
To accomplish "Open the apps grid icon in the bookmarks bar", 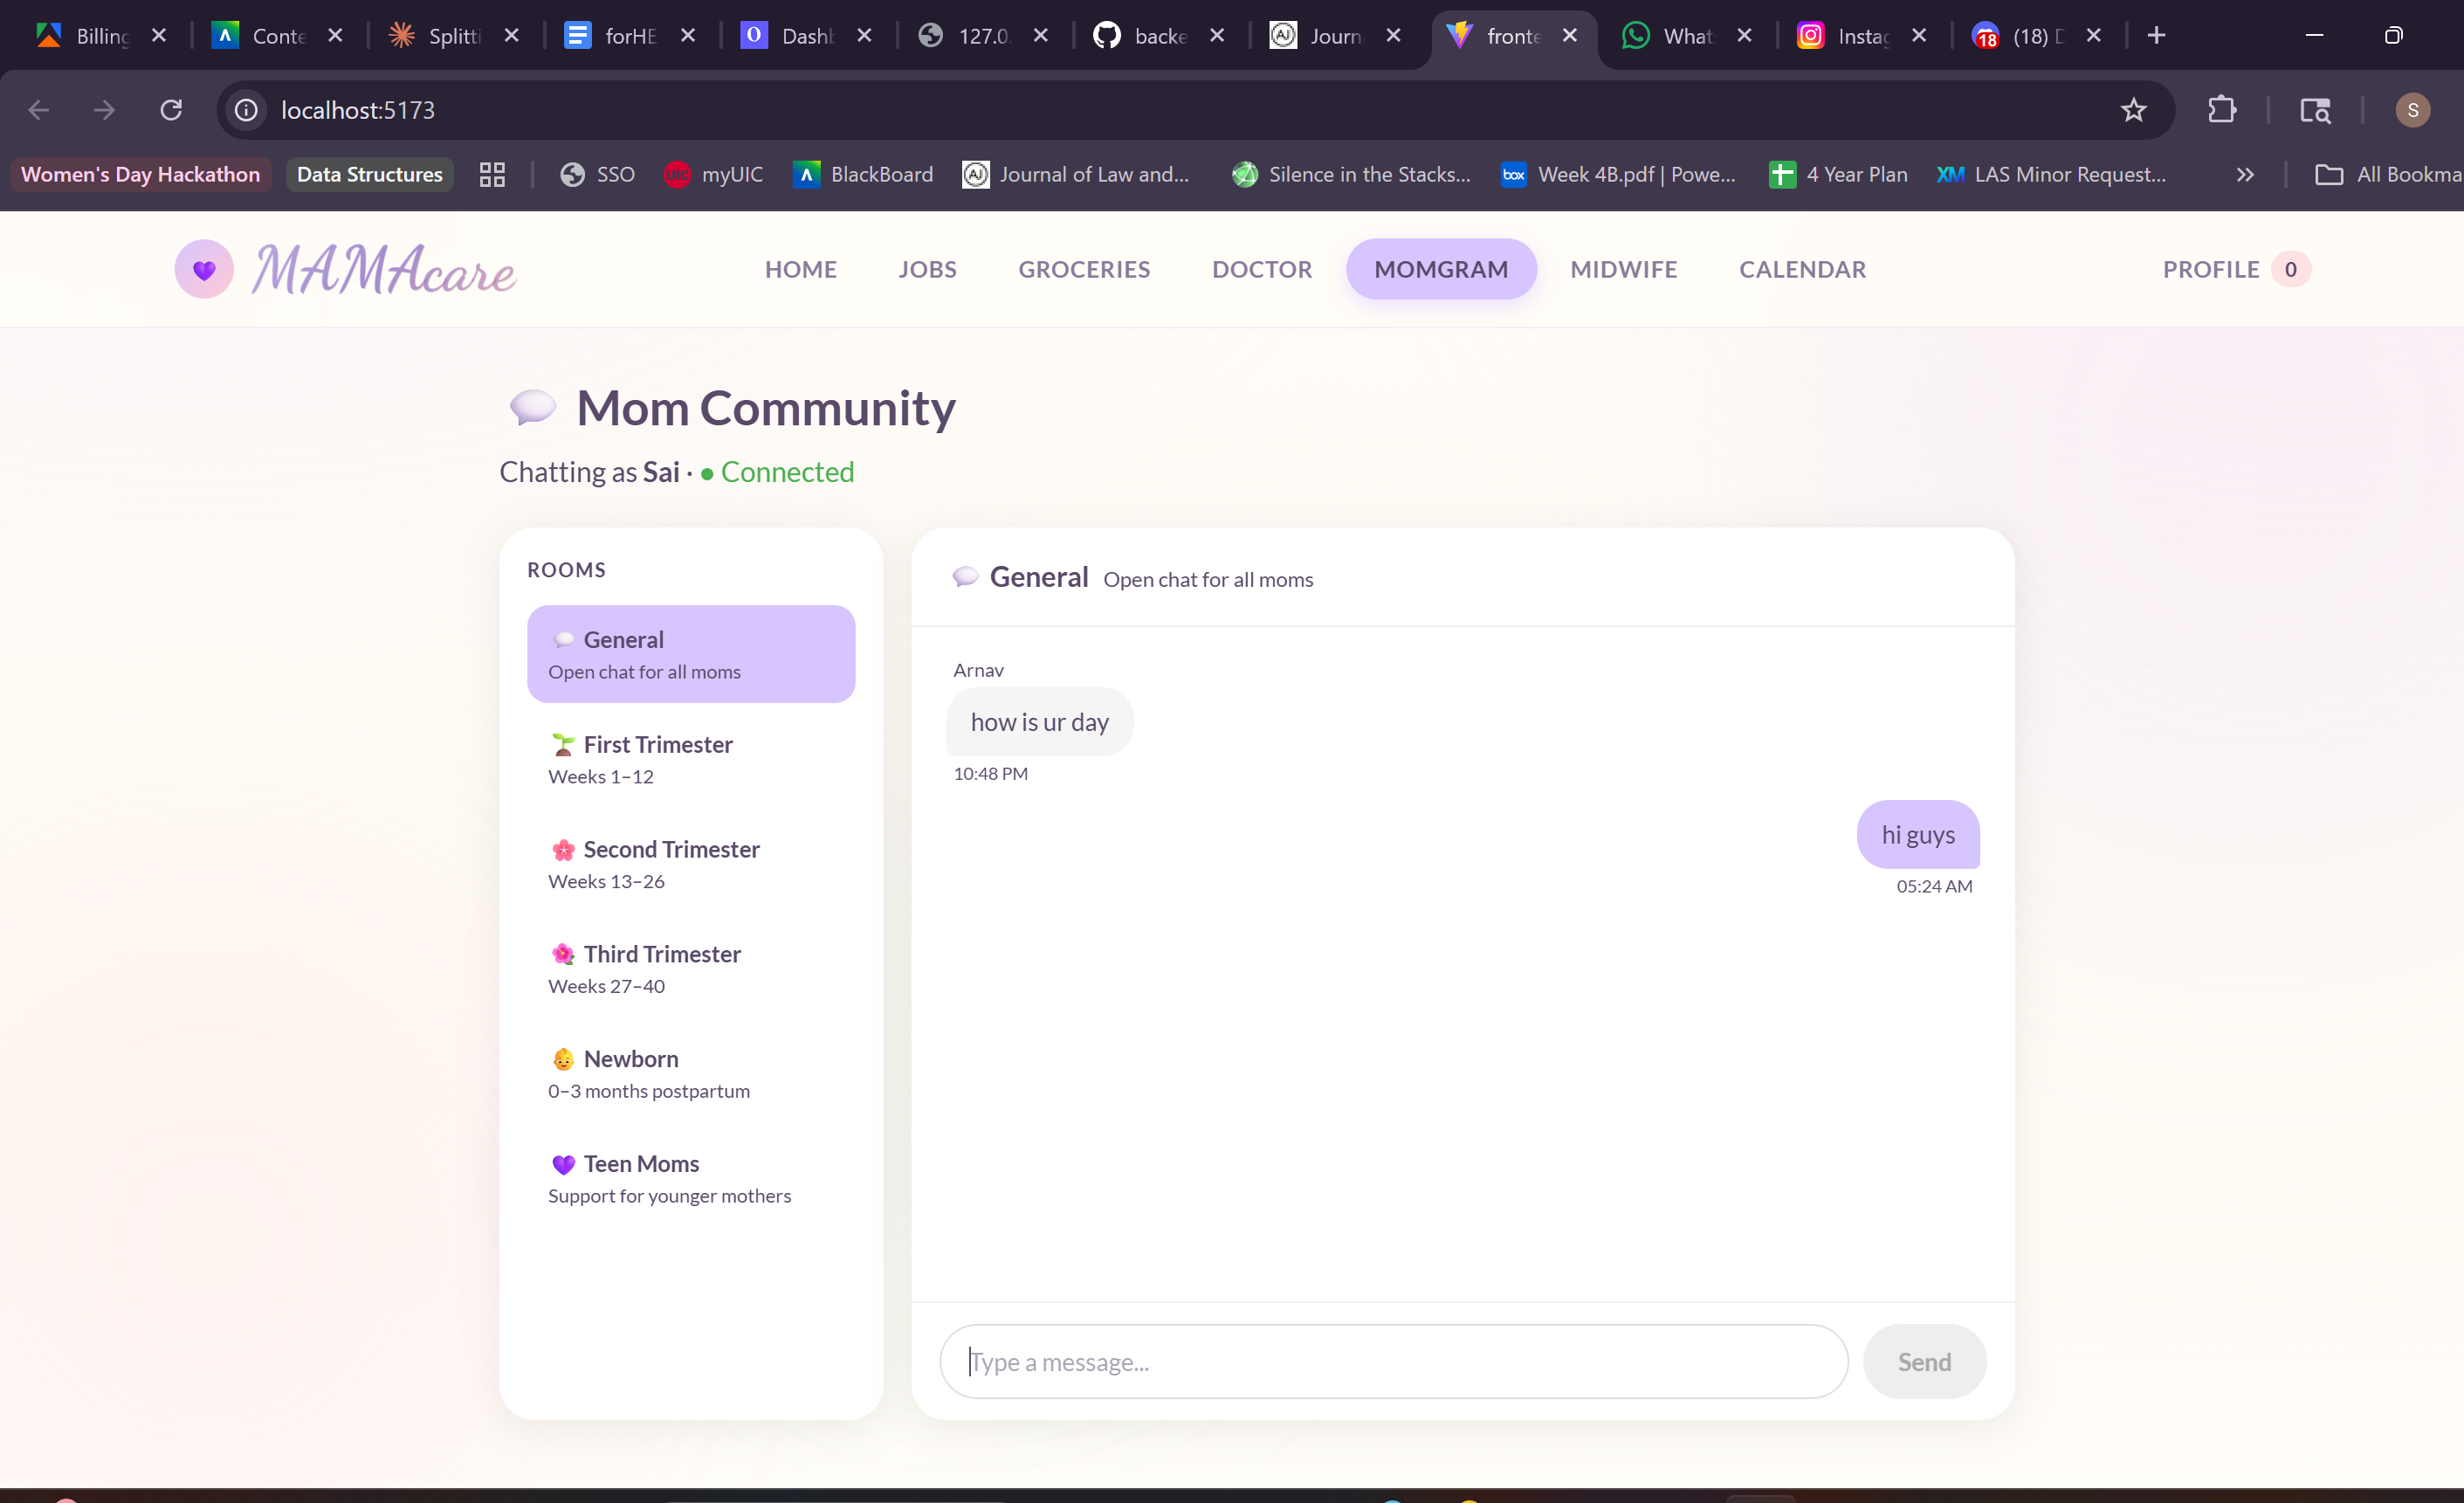I will (492, 175).
